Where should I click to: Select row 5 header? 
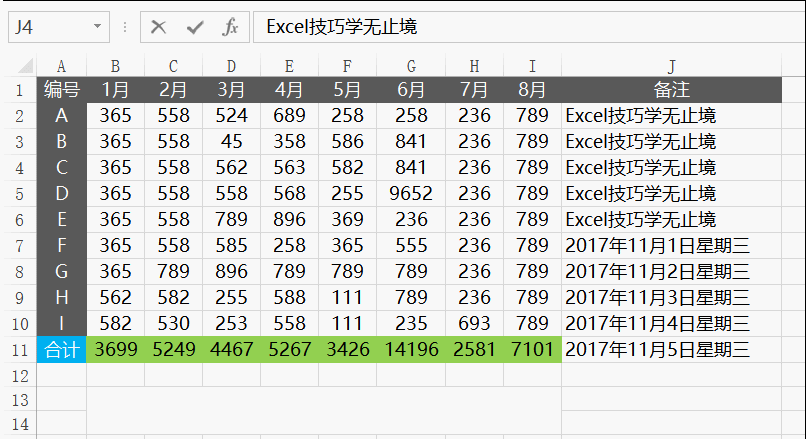(x=19, y=194)
